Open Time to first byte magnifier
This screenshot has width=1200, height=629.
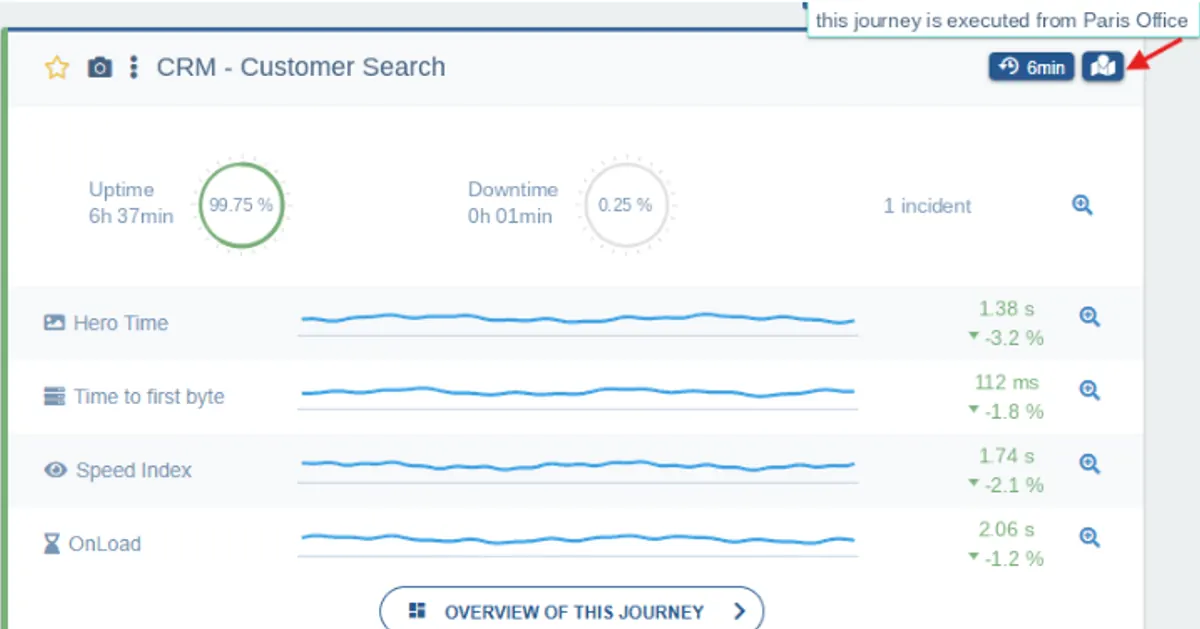coord(1090,390)
